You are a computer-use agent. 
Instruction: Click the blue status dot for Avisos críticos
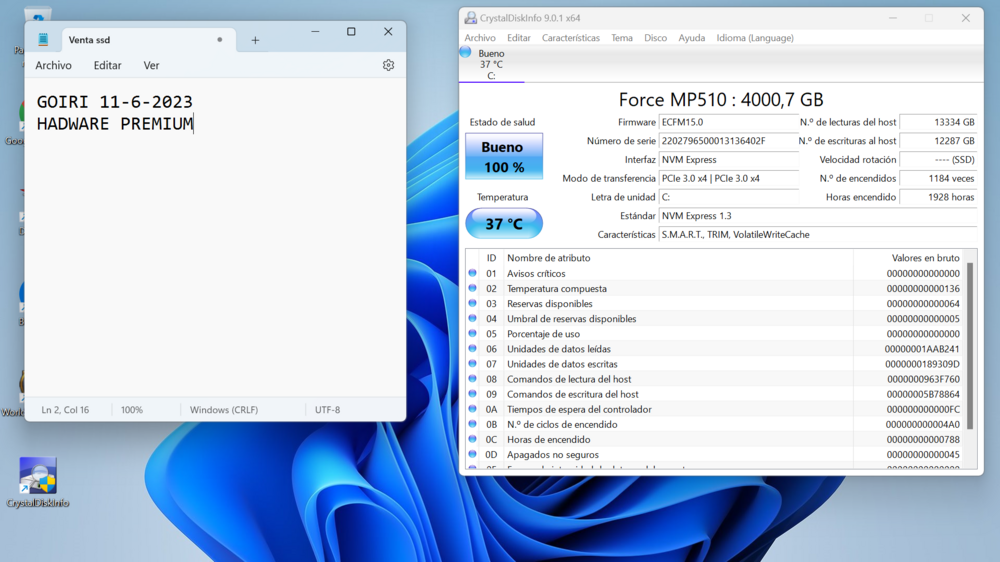click(473, 273)
